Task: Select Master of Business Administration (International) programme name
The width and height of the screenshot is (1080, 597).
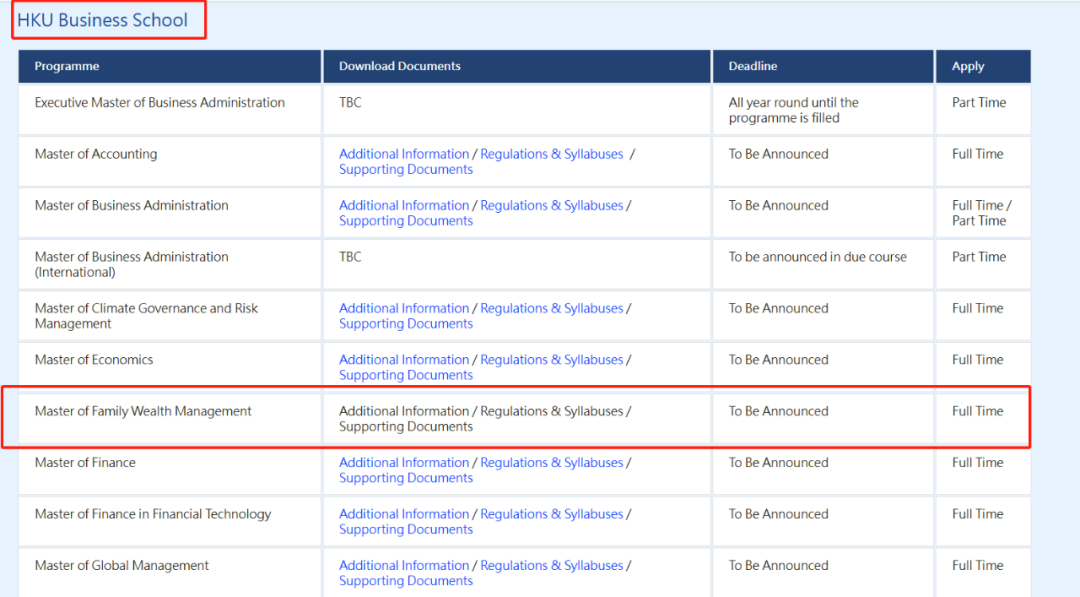Action: (x=132, y=264)
